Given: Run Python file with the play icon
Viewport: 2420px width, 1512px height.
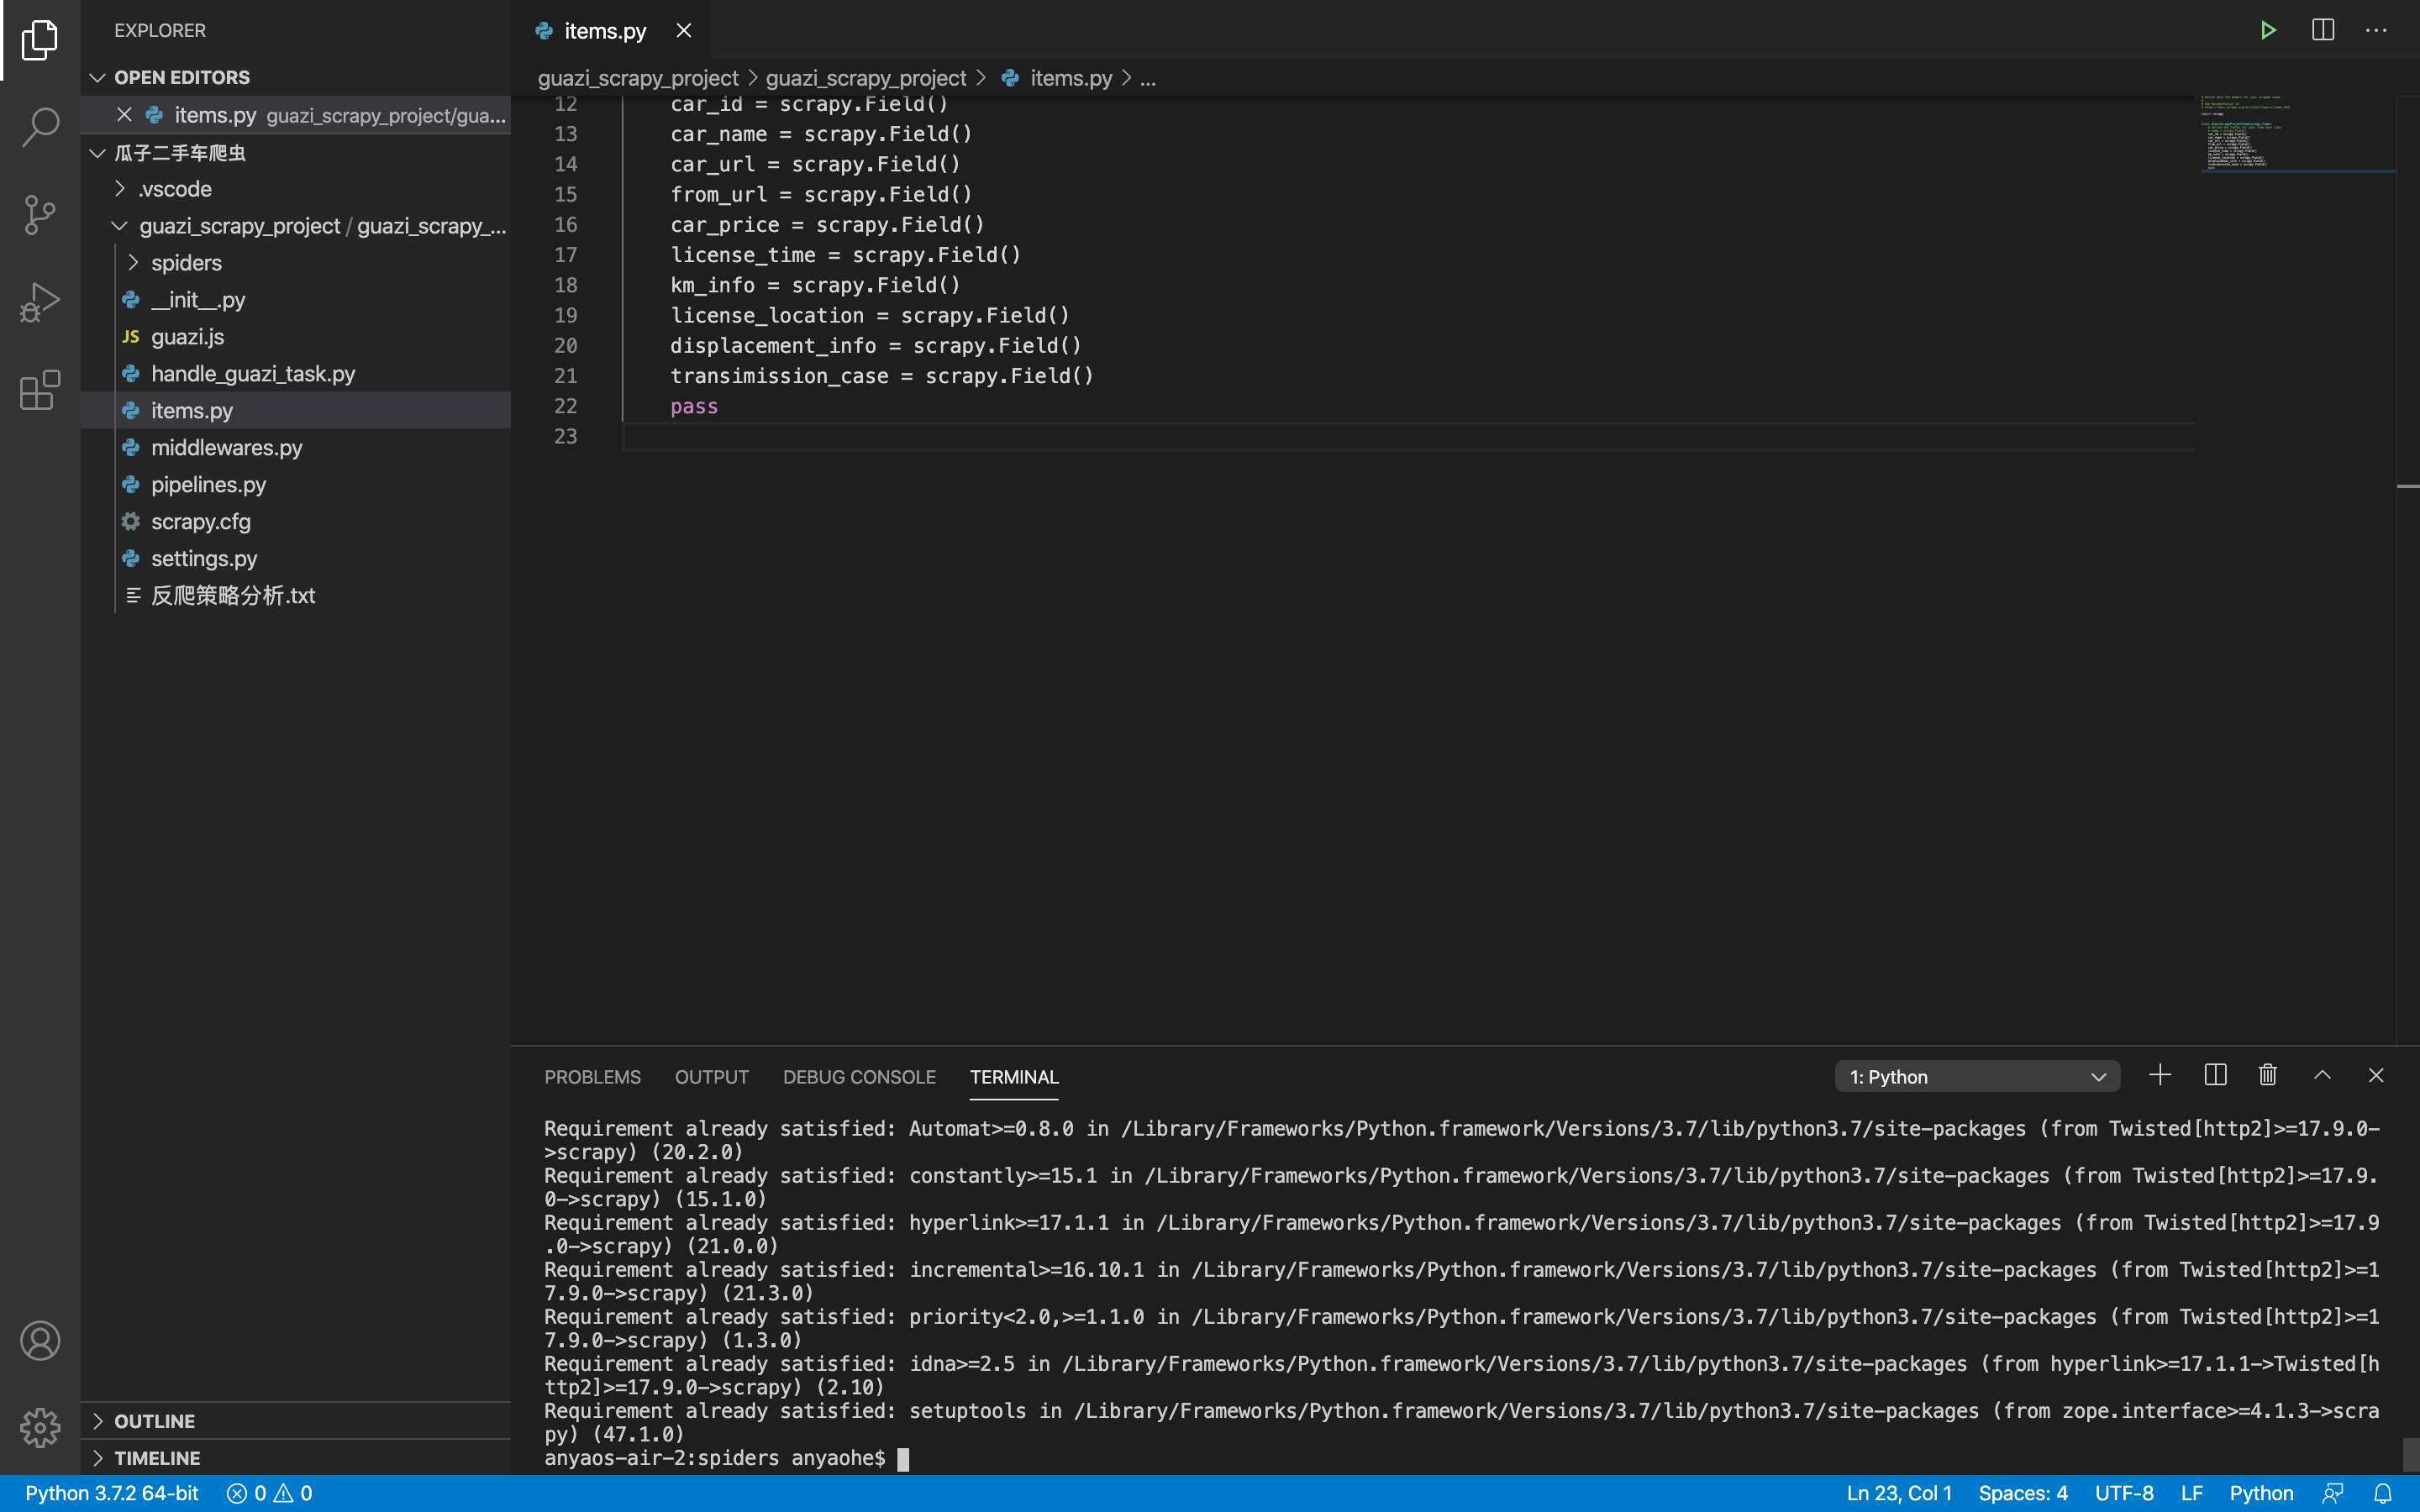Looking at the screenshot, I should coord(2268,30).
